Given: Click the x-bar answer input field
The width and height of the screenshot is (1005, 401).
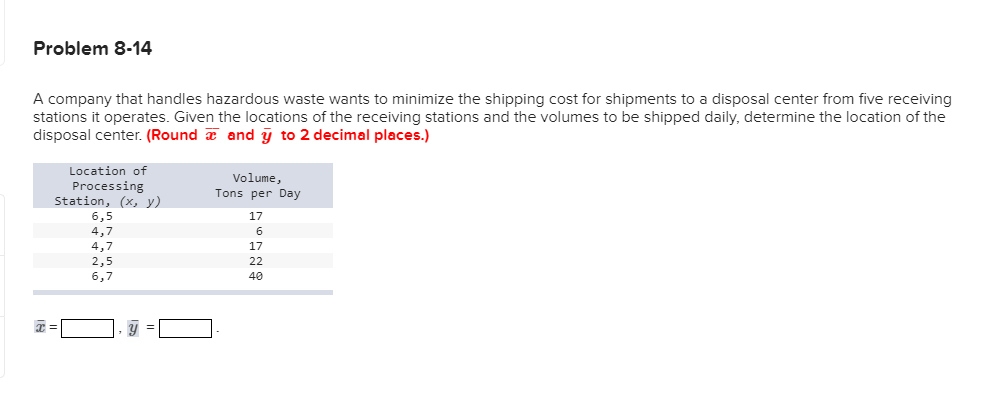Looking at the screenshot, I should coord(86,328).
